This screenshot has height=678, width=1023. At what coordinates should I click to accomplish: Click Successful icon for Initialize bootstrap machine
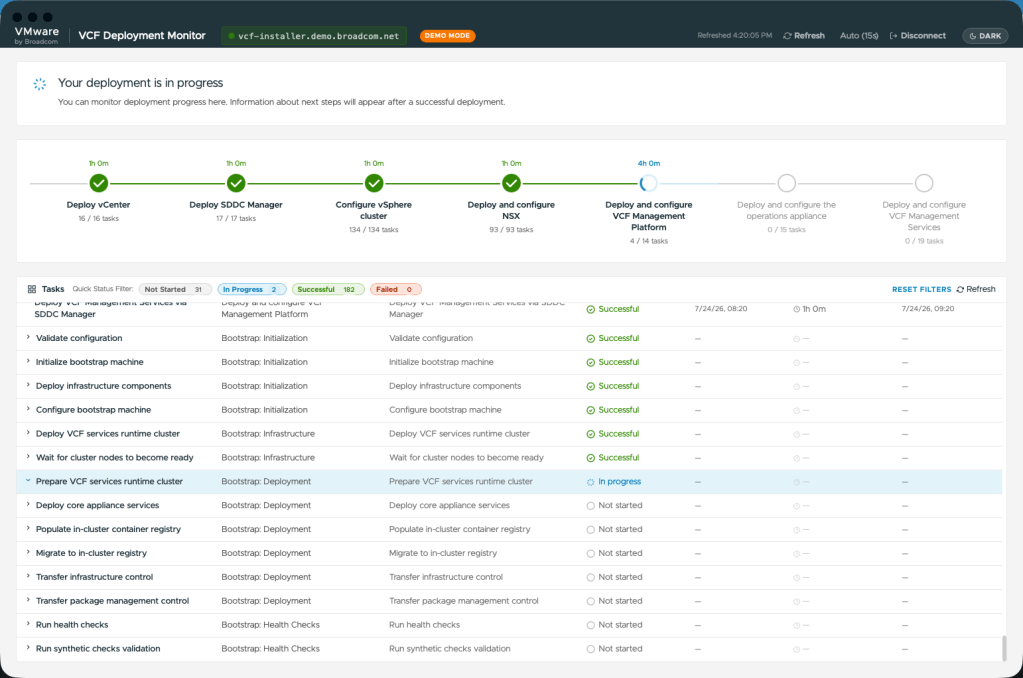(x=590, y=362)
